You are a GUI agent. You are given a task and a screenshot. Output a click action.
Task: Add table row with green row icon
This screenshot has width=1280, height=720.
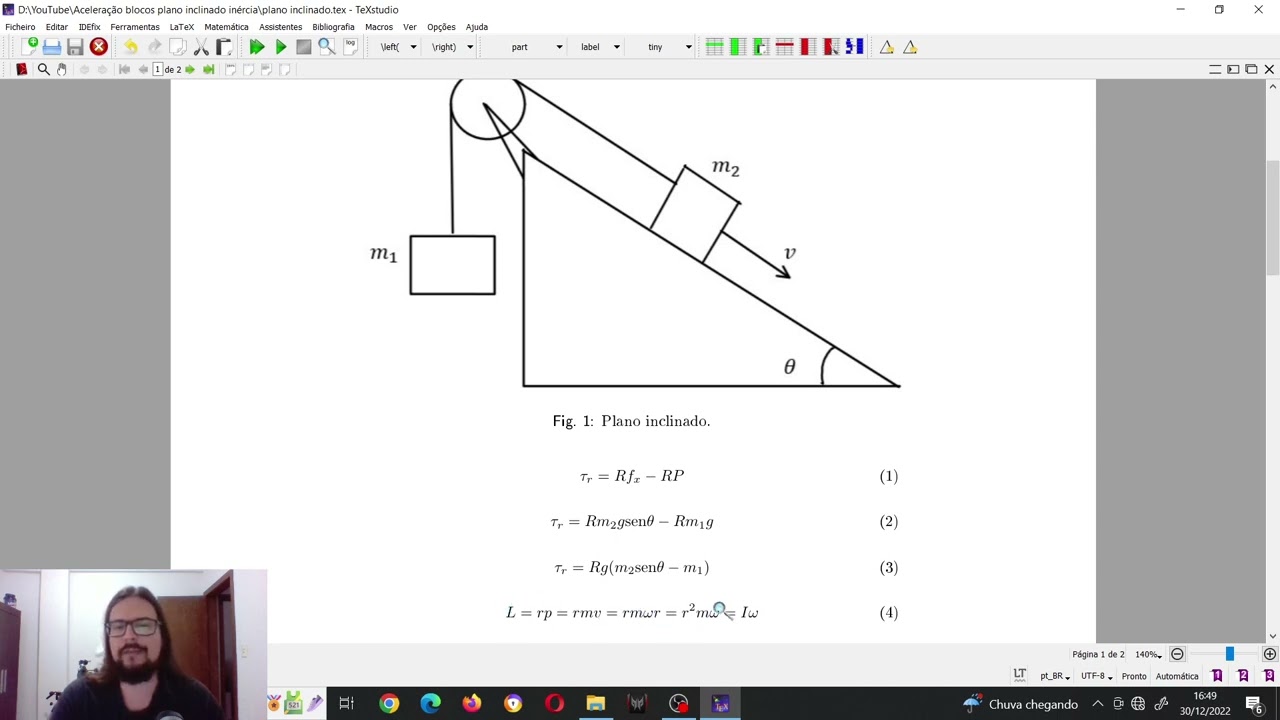click(714, 47)
